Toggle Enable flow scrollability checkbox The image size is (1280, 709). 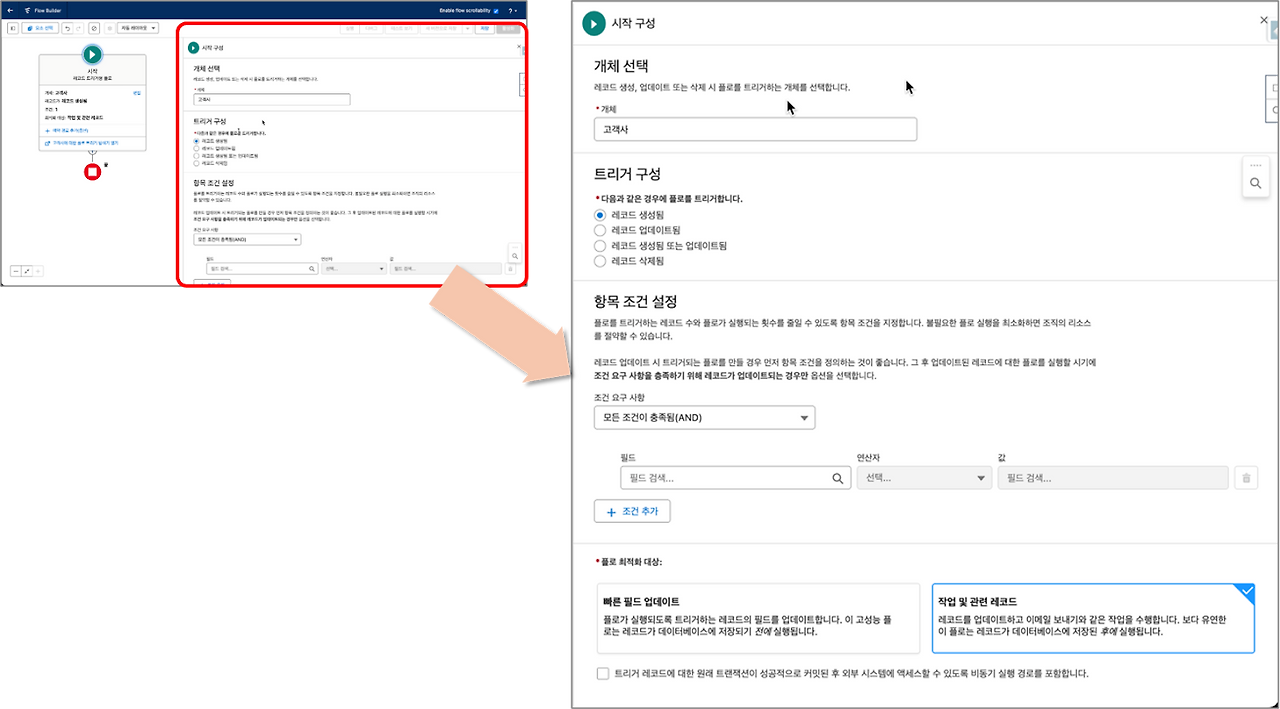point(496,11)
